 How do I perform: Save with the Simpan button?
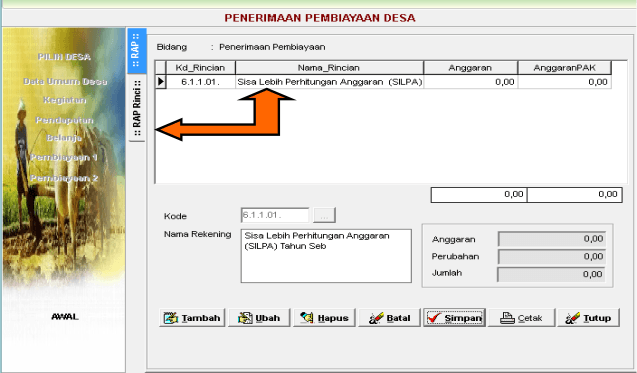coord(454,318)
